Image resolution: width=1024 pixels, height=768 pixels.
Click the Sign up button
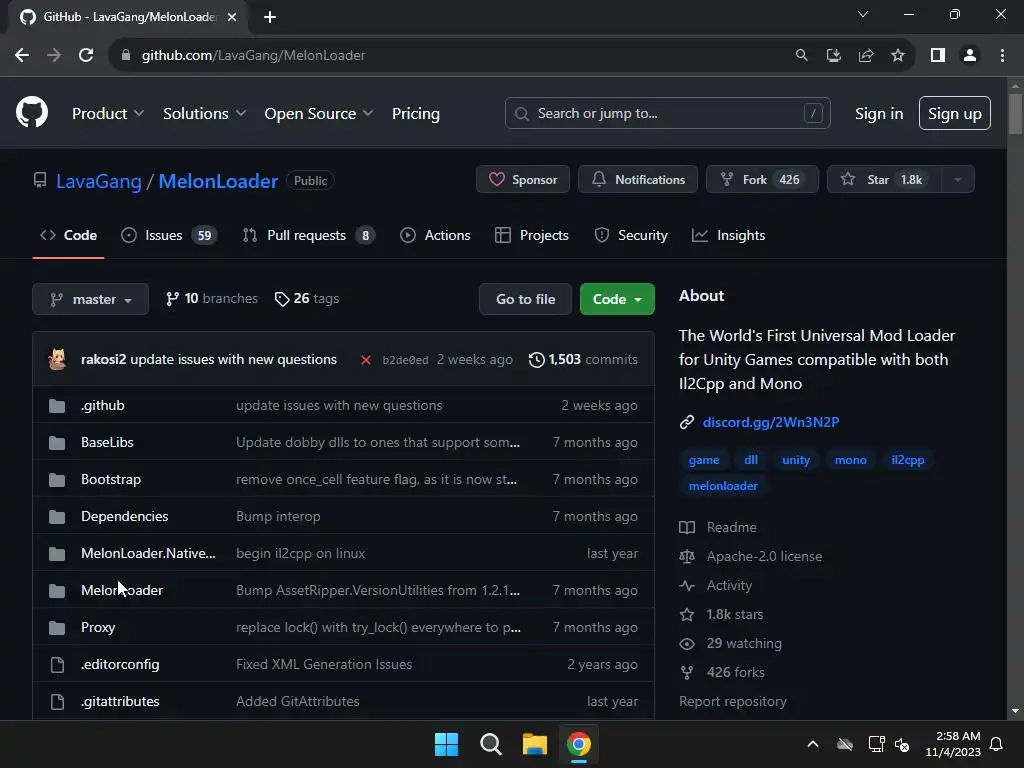(955, 114)
